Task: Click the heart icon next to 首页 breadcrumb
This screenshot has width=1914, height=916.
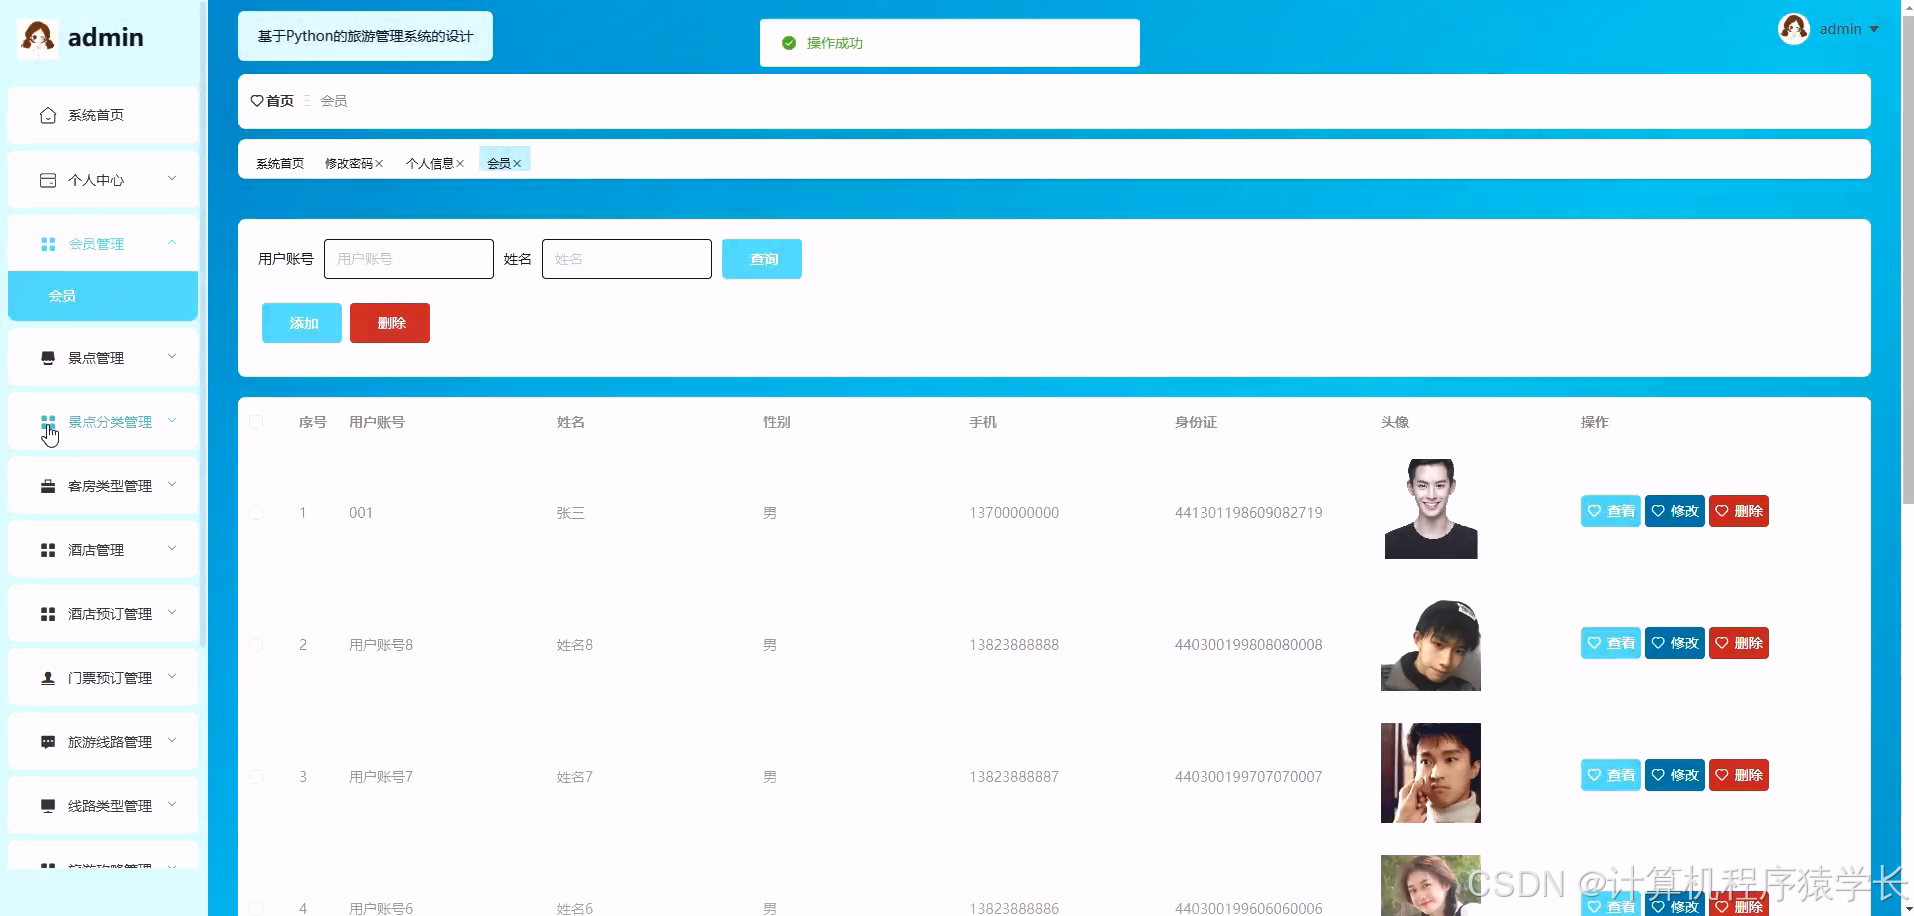Action: point(257,101)
